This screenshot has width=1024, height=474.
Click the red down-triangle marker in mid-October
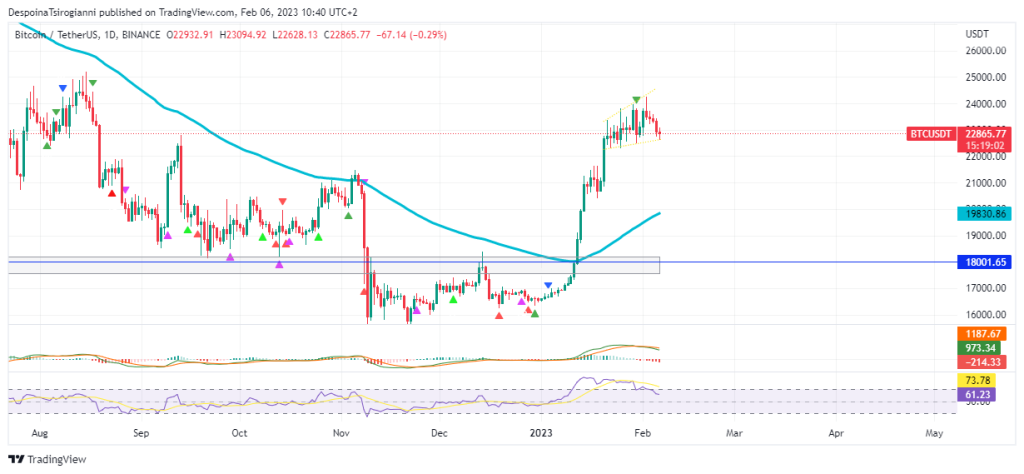282,201
